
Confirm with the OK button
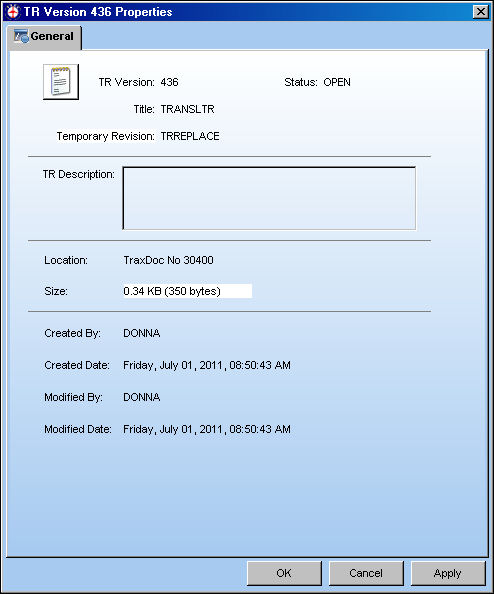coord(284,573)
